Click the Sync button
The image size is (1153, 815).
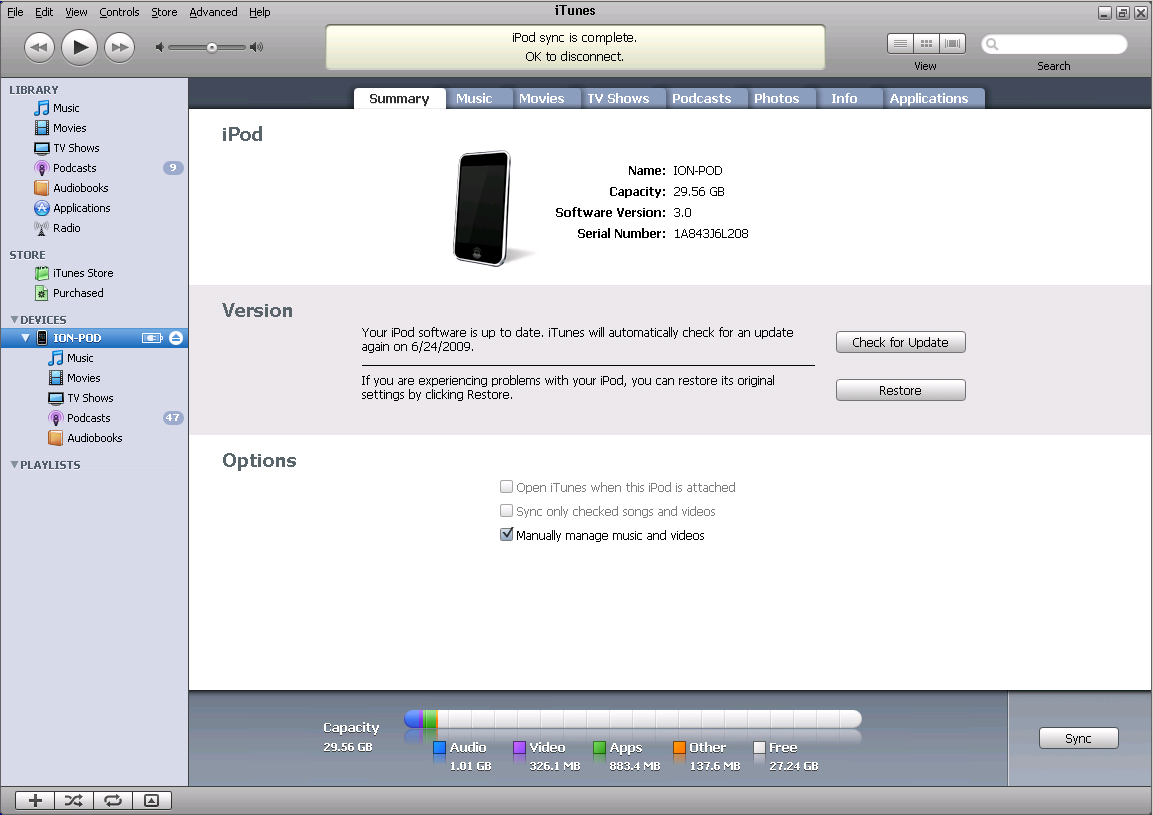click(x=1079, y=739)
